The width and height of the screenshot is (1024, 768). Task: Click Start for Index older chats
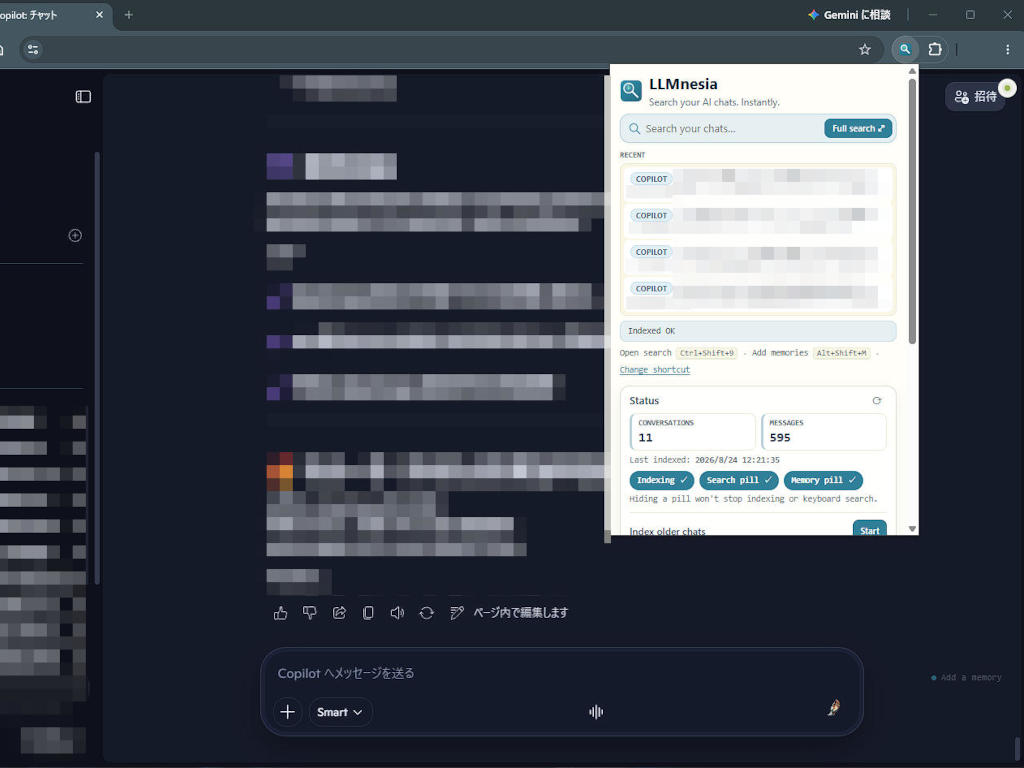click(x=869, y=530)
